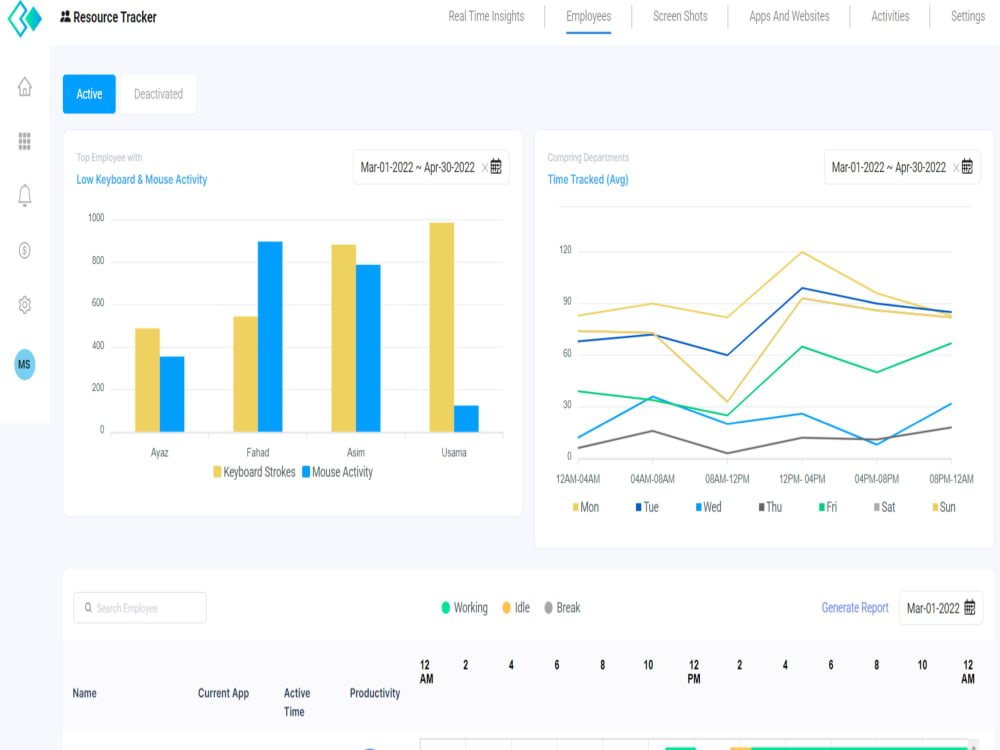This screenshot has height=750, width=1000.
Task: Click Usama's yellow Keyboard Strokes bar
Action: click(x=441, y=327)
